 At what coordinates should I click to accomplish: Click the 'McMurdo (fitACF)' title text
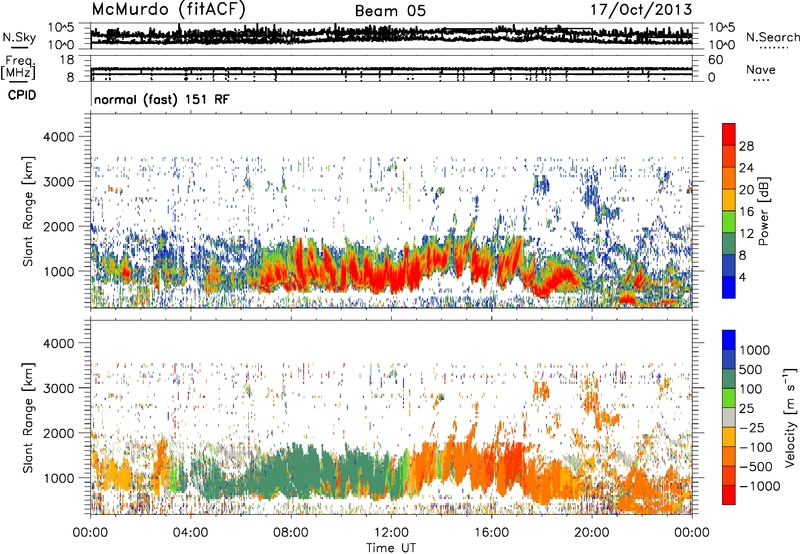pyautogui.click(x=168, y=10)
